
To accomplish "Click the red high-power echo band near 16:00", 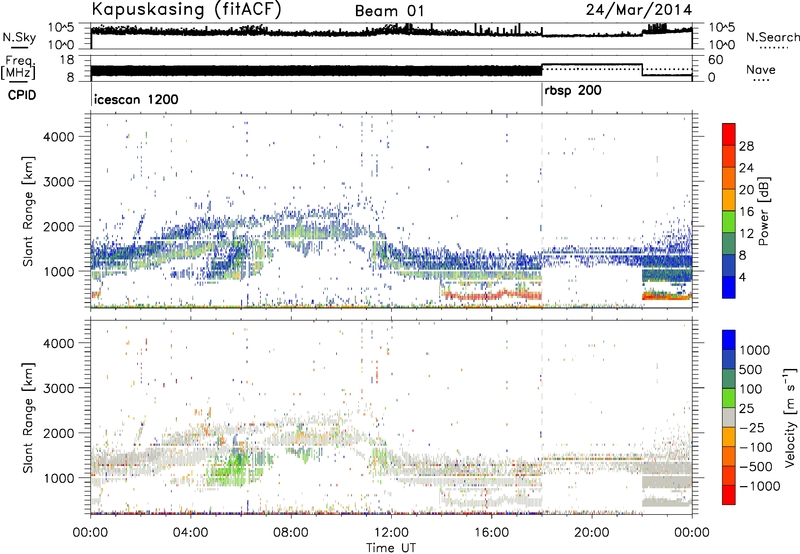I will click(x=492, y=295).
